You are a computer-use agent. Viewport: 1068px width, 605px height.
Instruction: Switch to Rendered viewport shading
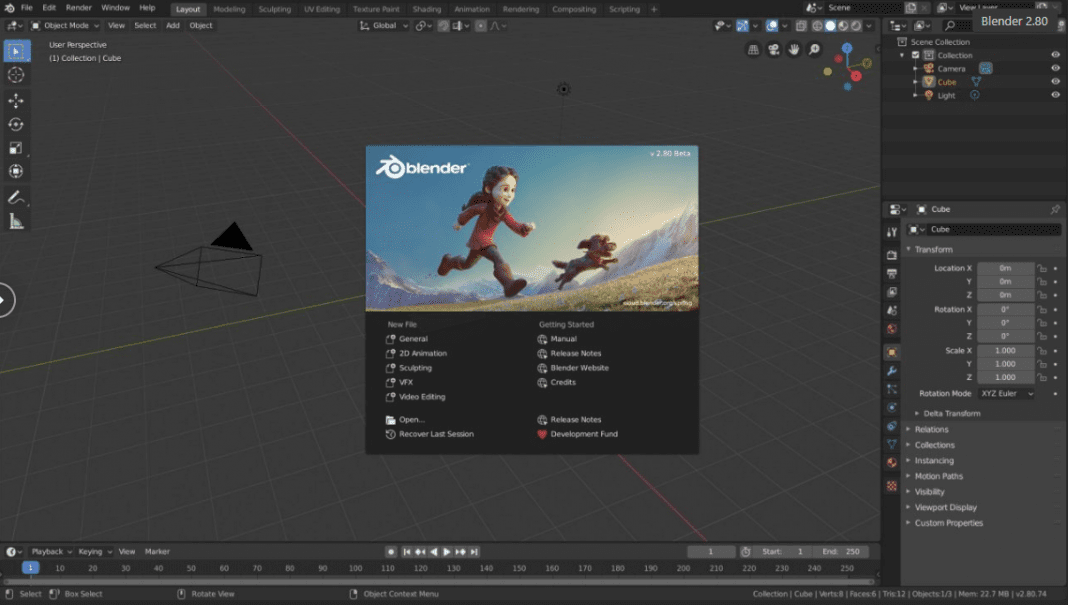pos(856,27)
